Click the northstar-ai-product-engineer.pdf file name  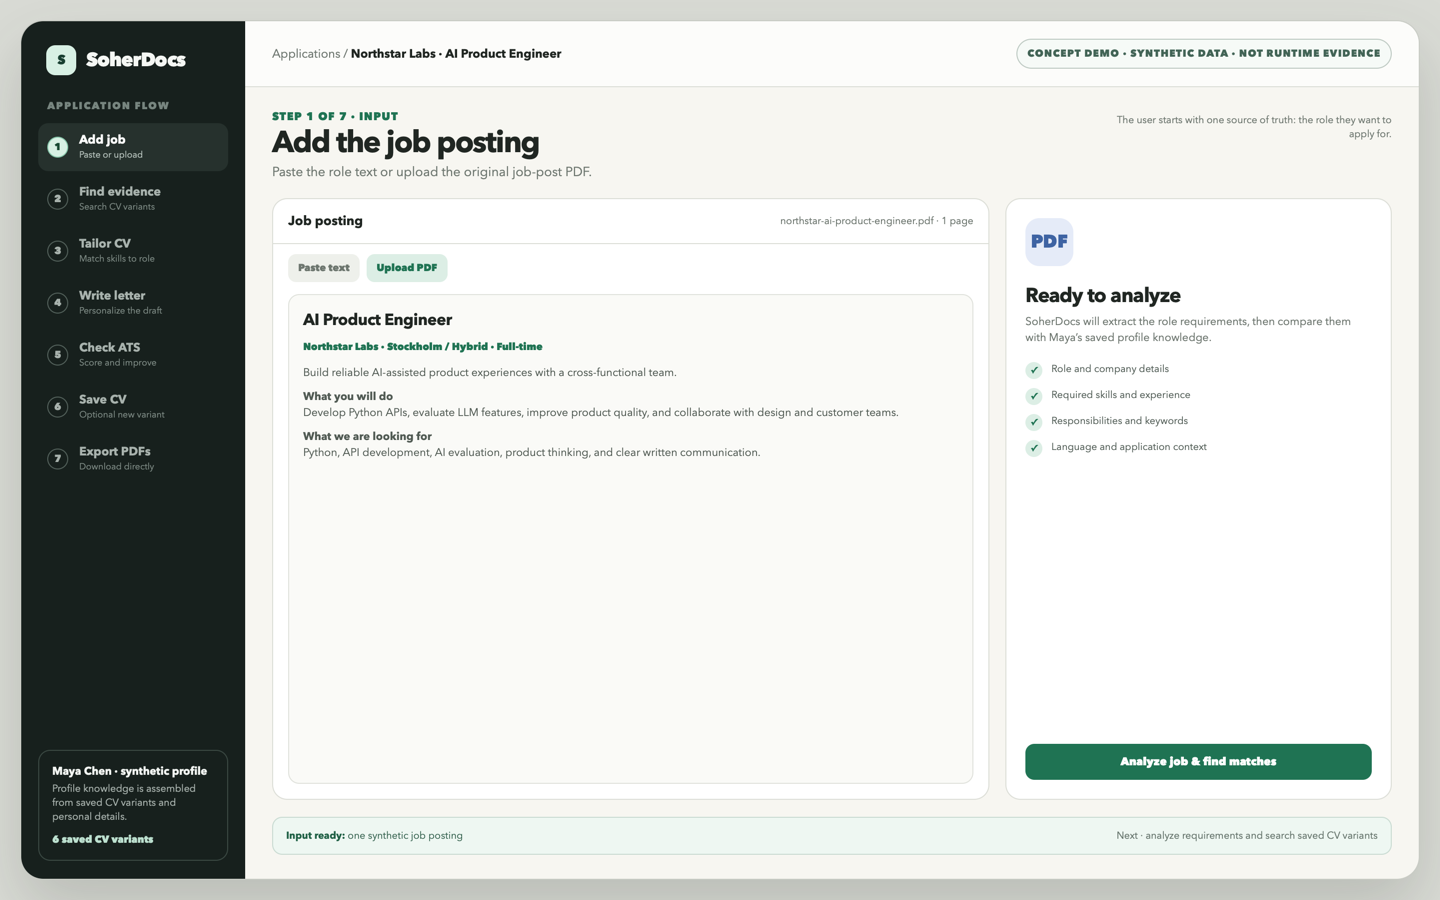[x=857, y=221]
